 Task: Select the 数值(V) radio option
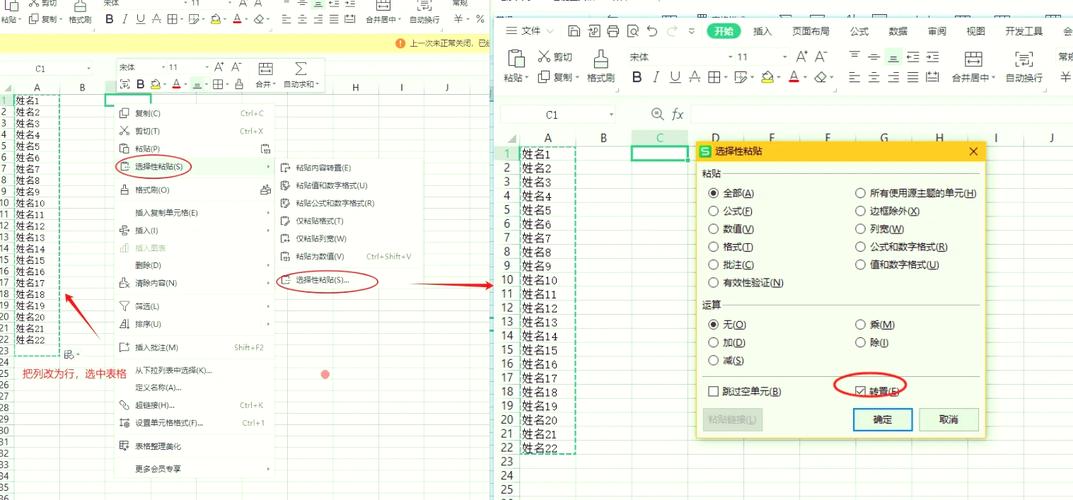pyautogui.click(x=714, y=229)
